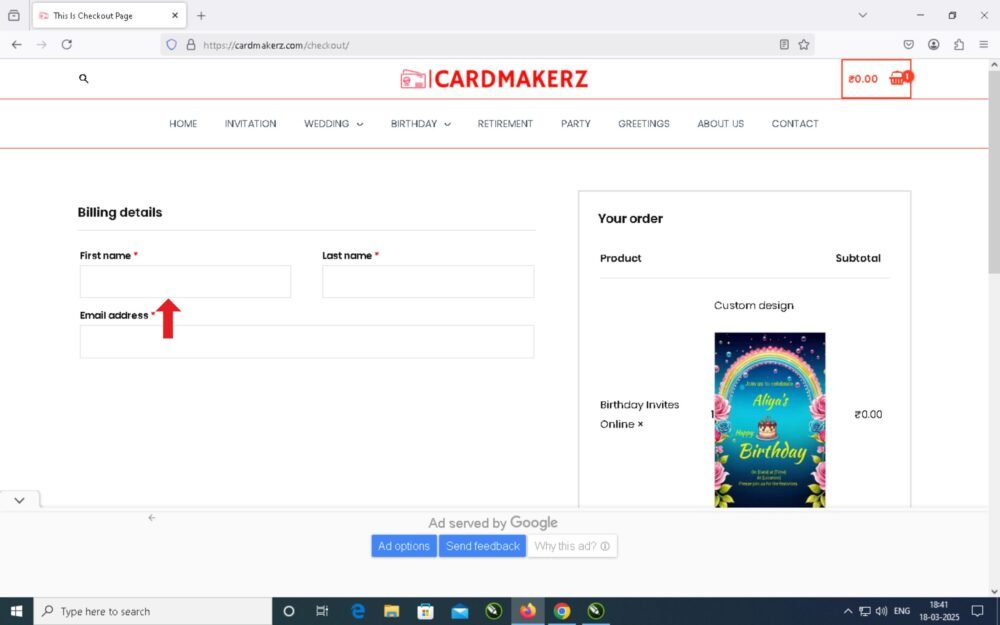This screenshot has height=625, width=1000.
Task: Click inside the First name input field
Action: tap(185, 281)
